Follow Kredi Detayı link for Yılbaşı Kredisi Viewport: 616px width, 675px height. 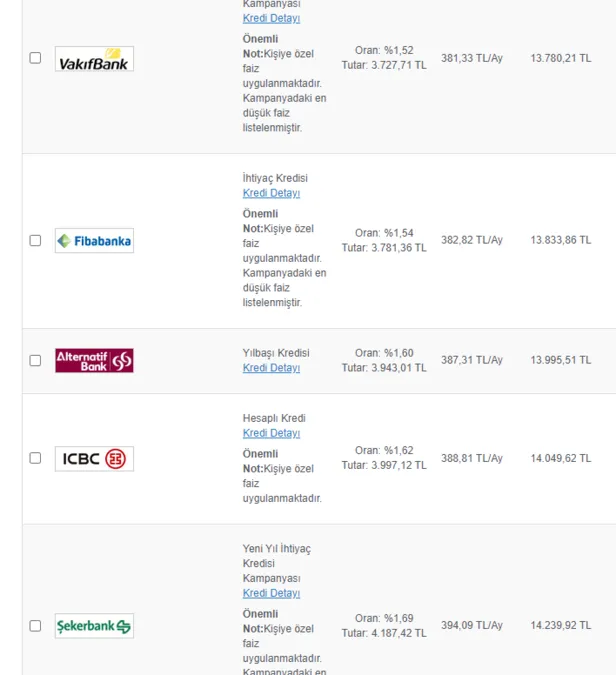271,368
